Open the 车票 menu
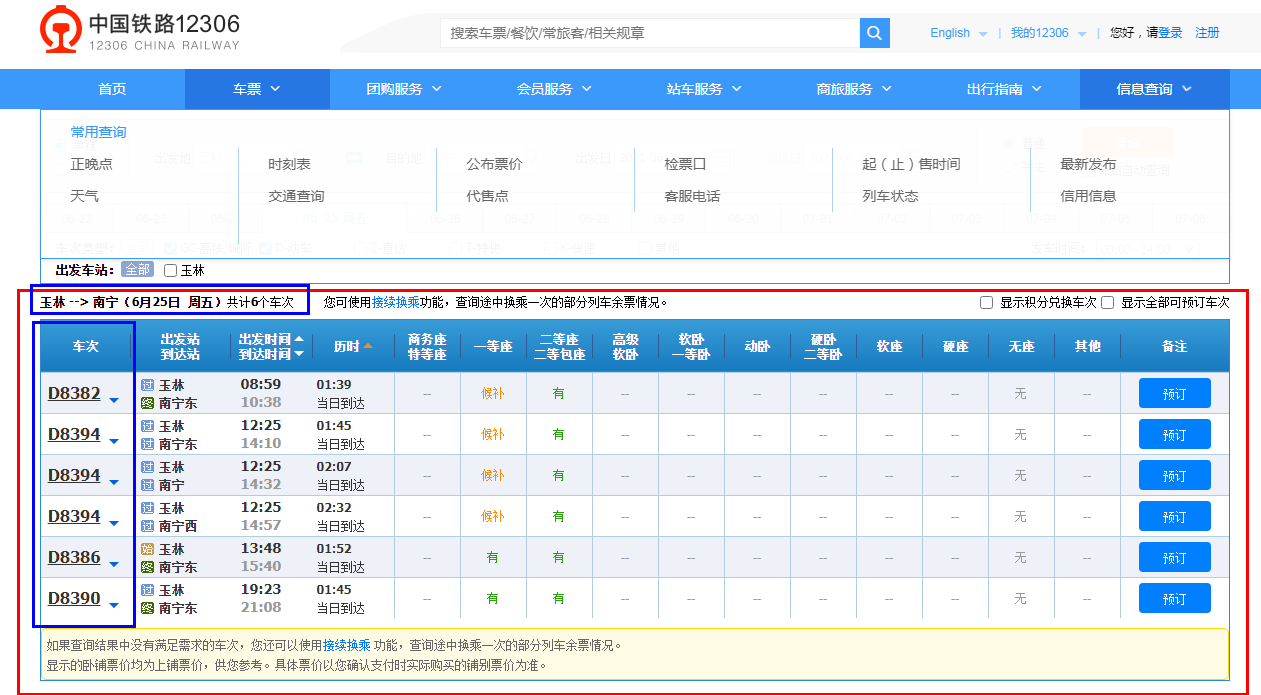The height and width of the screenshot is (695, 1261). tap(257, 89)
